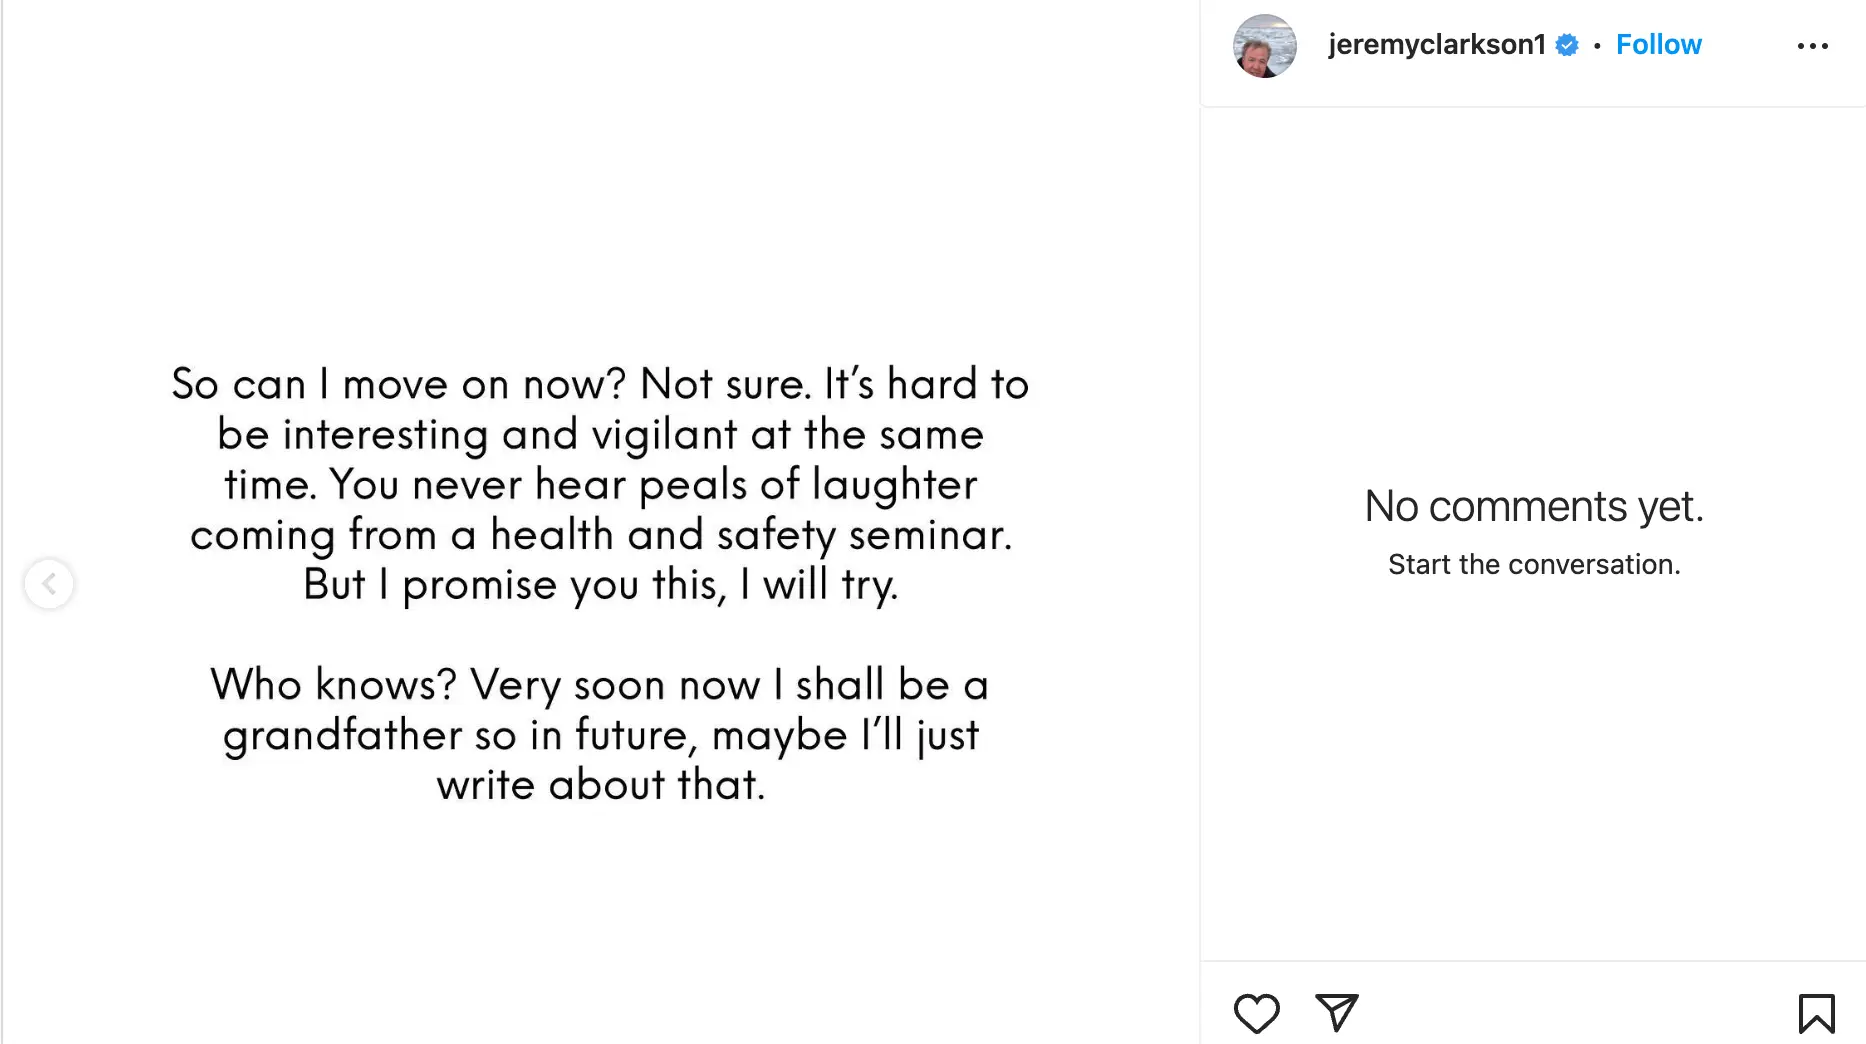
Task: Share the post via paper plane icon
Action: pos(1336,1013)
